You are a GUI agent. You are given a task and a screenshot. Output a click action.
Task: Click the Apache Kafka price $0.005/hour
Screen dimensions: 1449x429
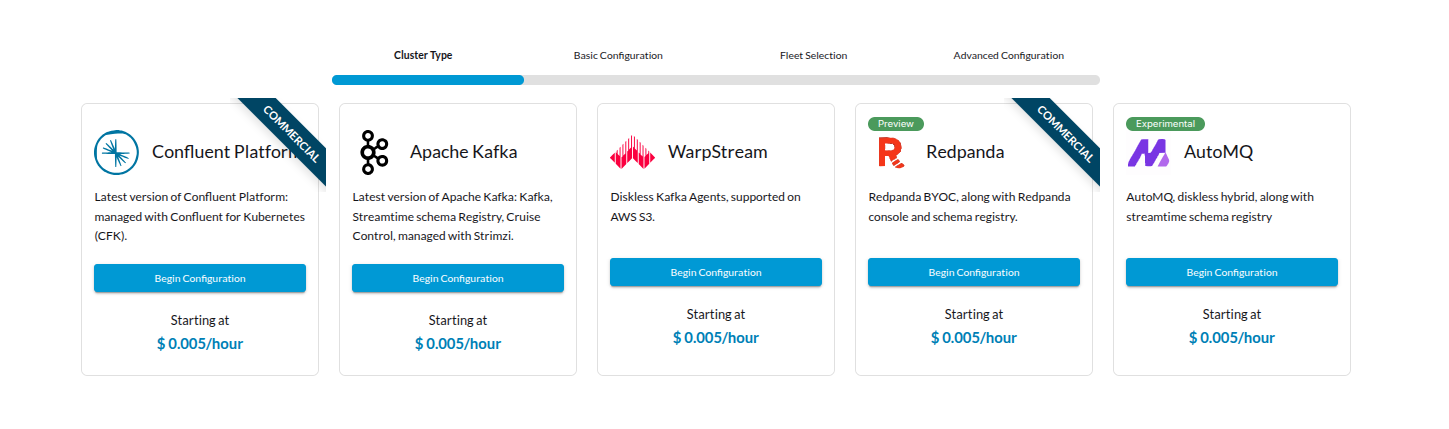tap(458, 344)
